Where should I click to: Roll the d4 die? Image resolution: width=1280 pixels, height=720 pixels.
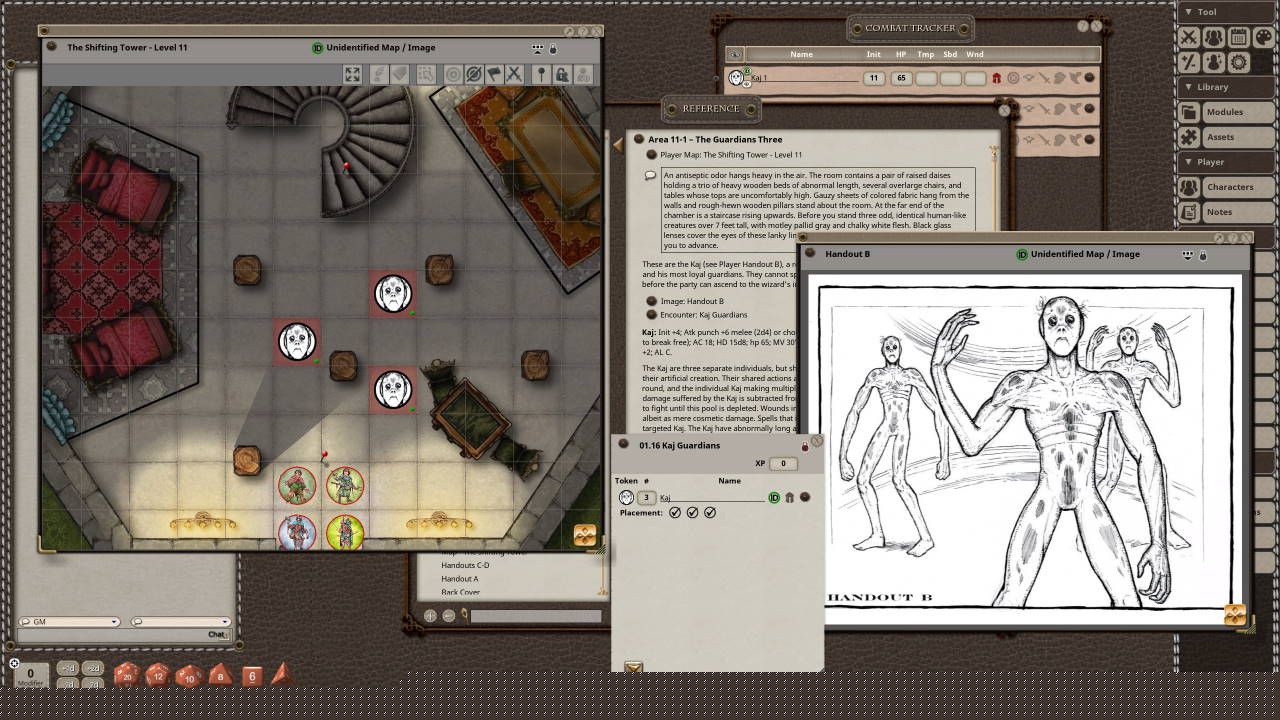[281, 674]
